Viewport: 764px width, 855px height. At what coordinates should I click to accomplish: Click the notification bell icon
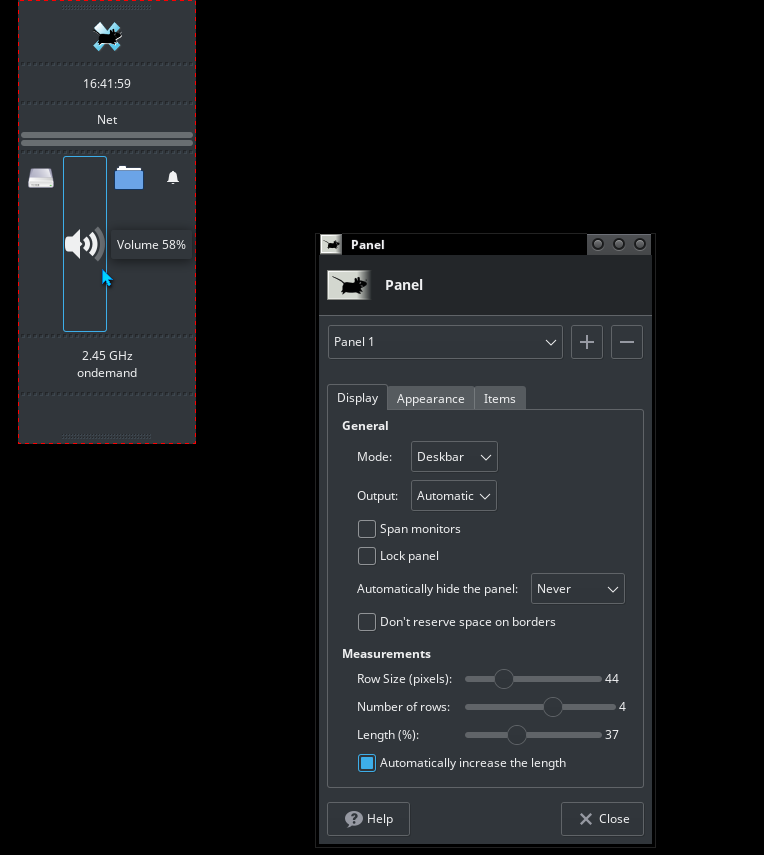pyautogui.click(x=173, y=178)
